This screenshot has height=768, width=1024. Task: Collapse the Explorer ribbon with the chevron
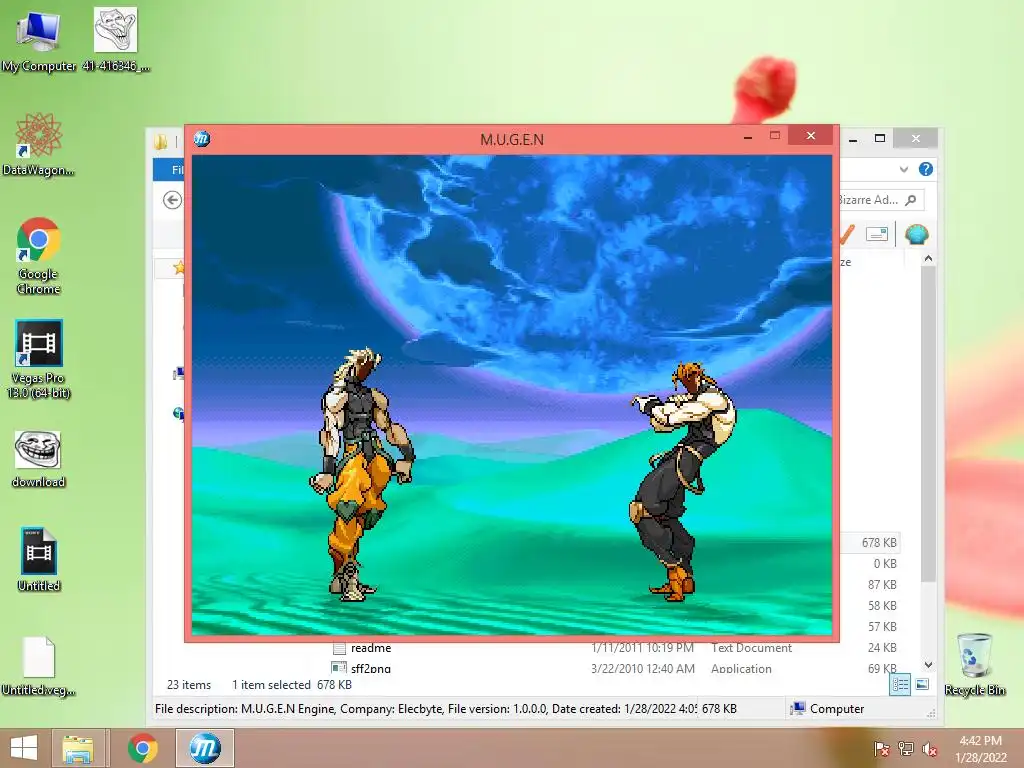click(904, 169)
